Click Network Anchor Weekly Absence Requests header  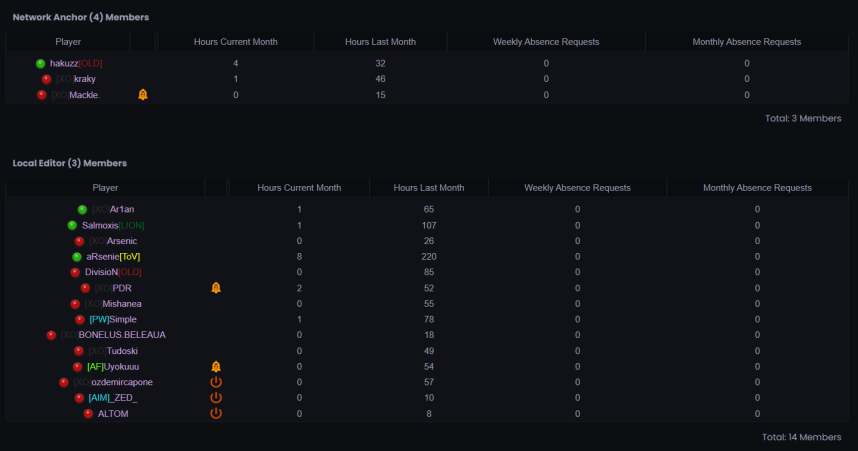[546, 42]
